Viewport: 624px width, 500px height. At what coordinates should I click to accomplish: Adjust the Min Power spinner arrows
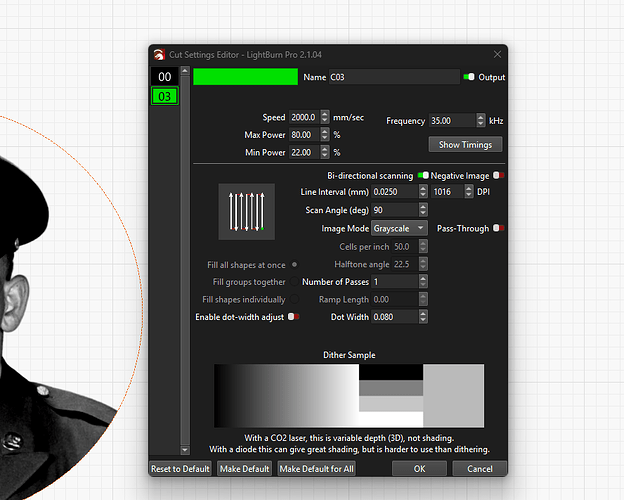pyautogui.click(x=325, y=152)
